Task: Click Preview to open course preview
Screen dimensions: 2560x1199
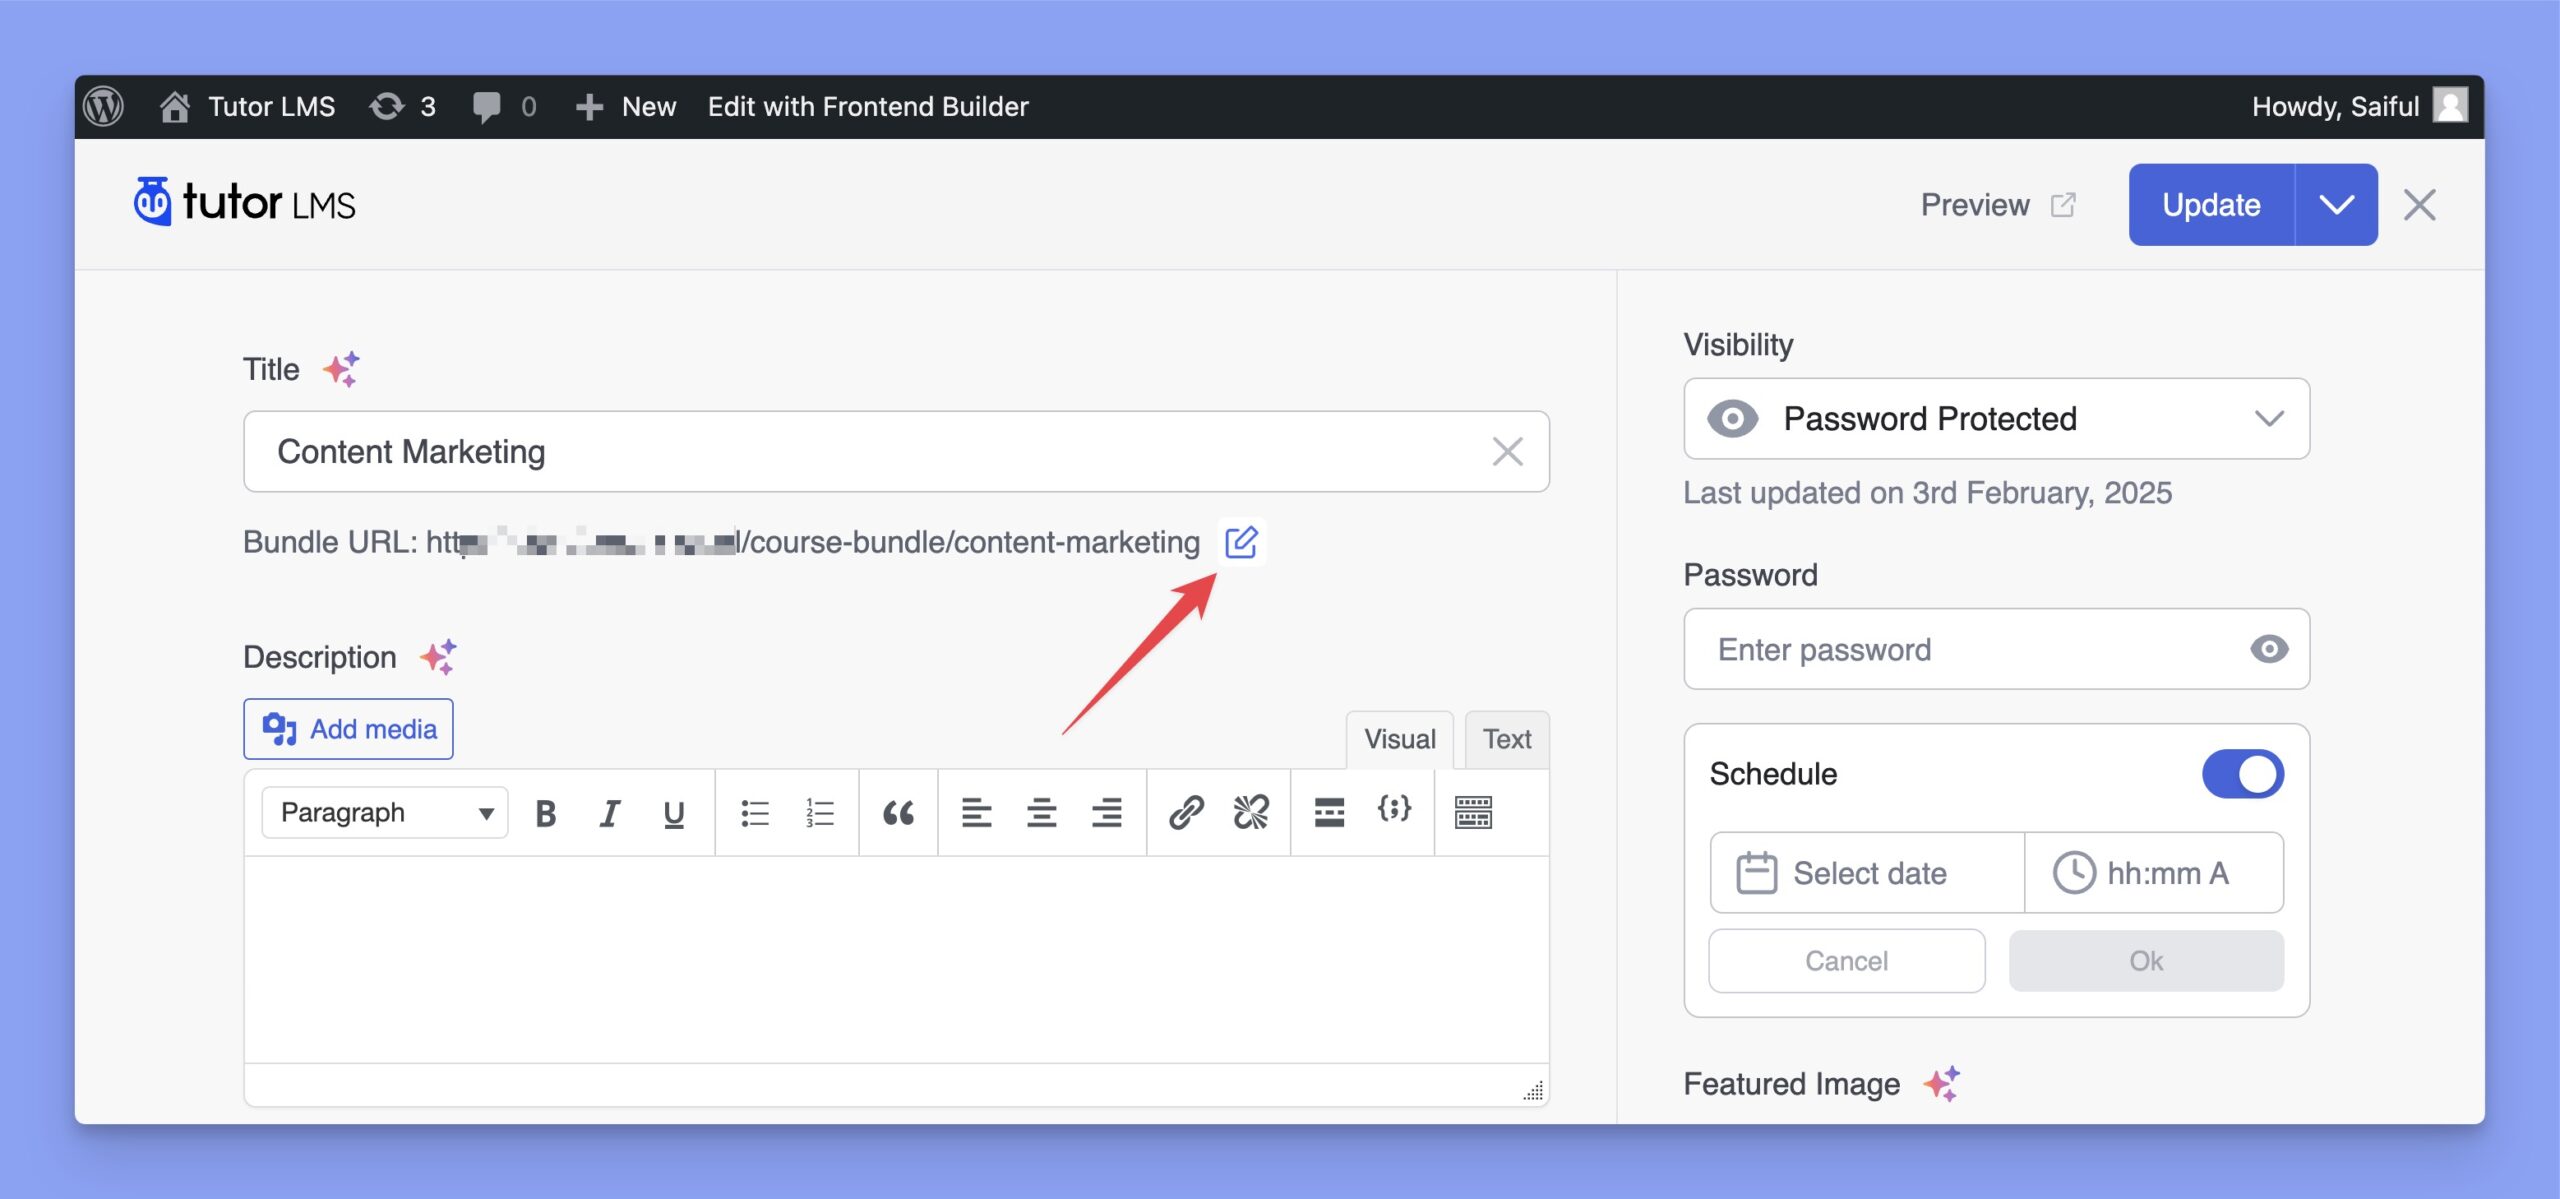Action: [x=1995, y=204]
